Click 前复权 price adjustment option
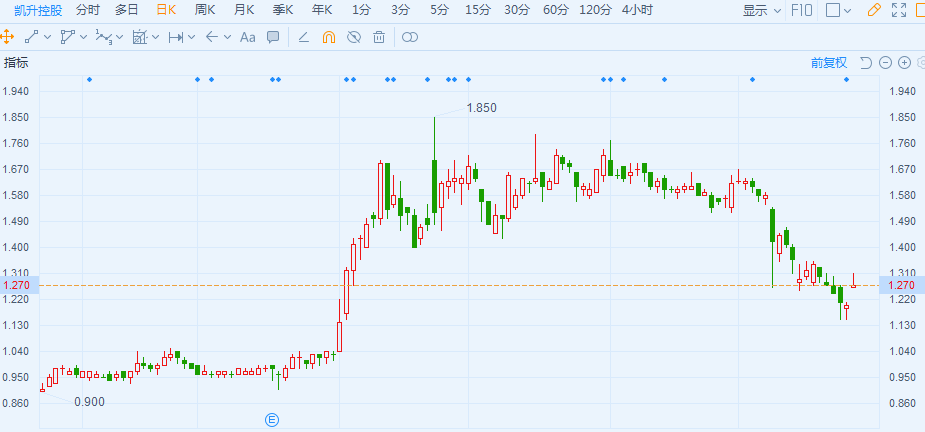 tap(829, 63)
